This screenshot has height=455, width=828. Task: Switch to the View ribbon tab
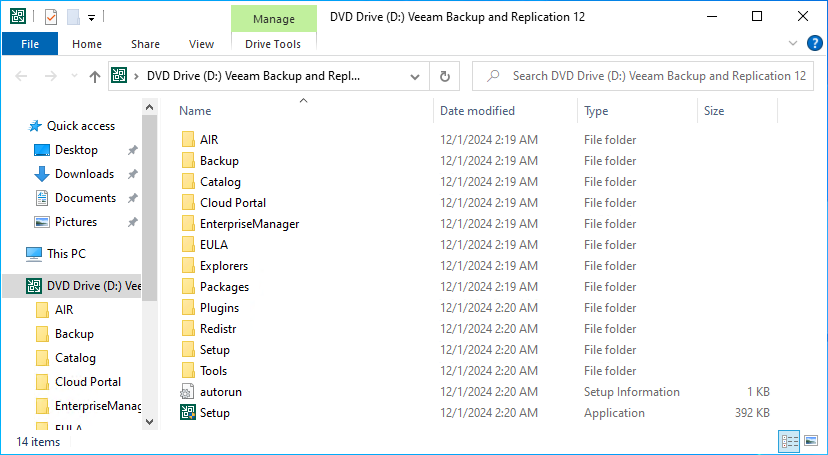click(201, 44)
